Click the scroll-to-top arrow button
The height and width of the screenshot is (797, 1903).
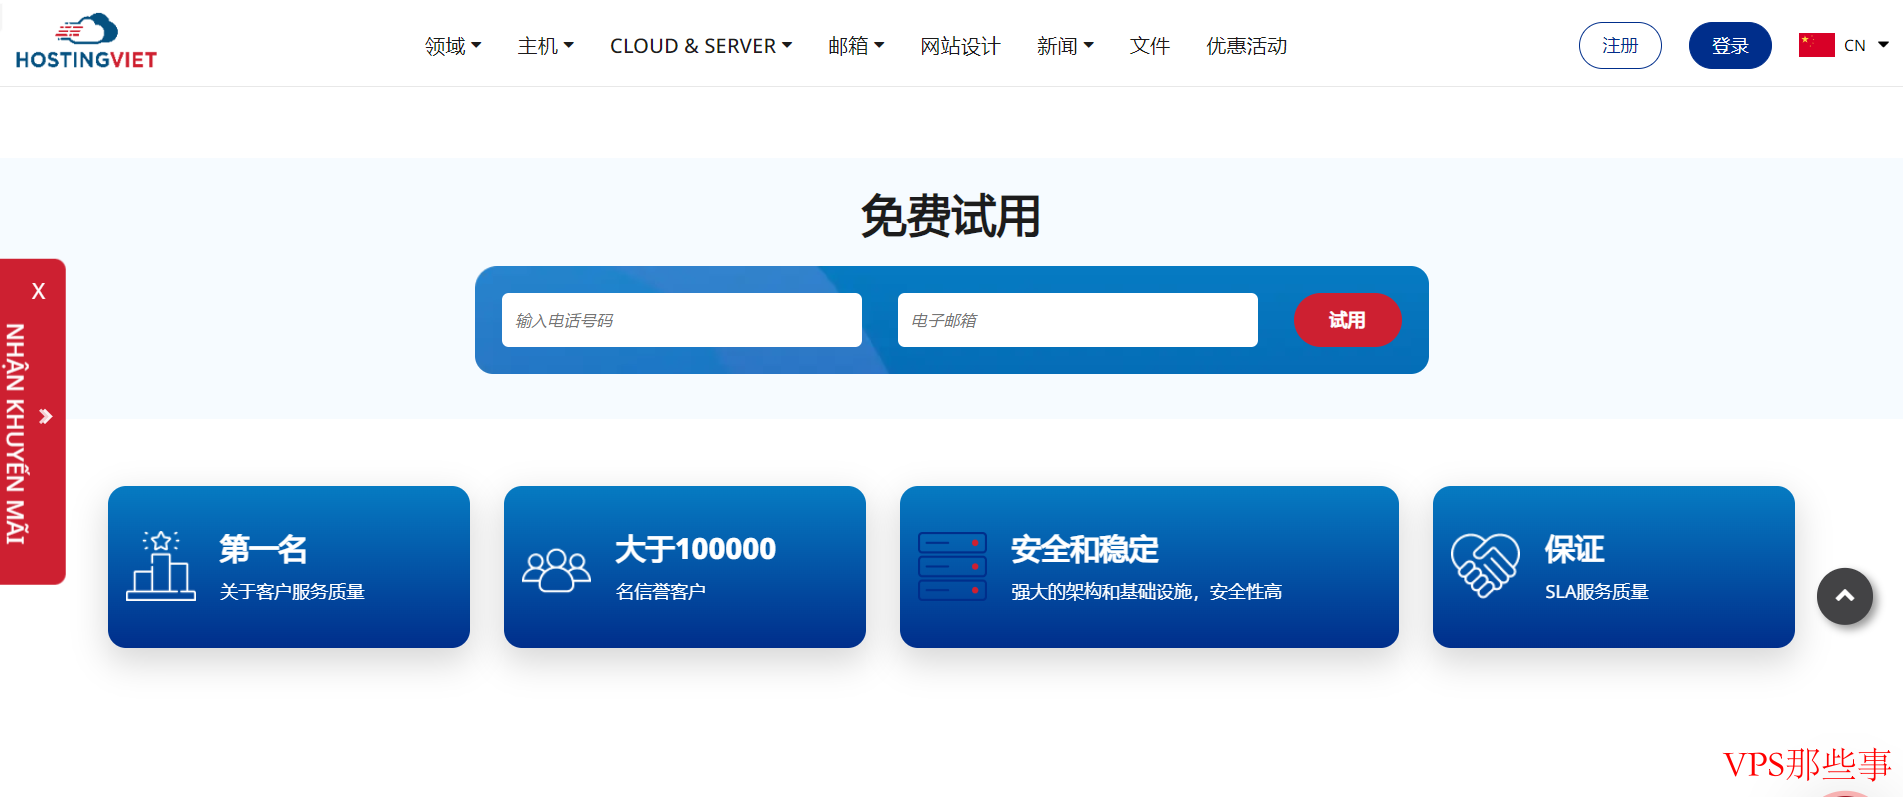(x=1844, y=596)
